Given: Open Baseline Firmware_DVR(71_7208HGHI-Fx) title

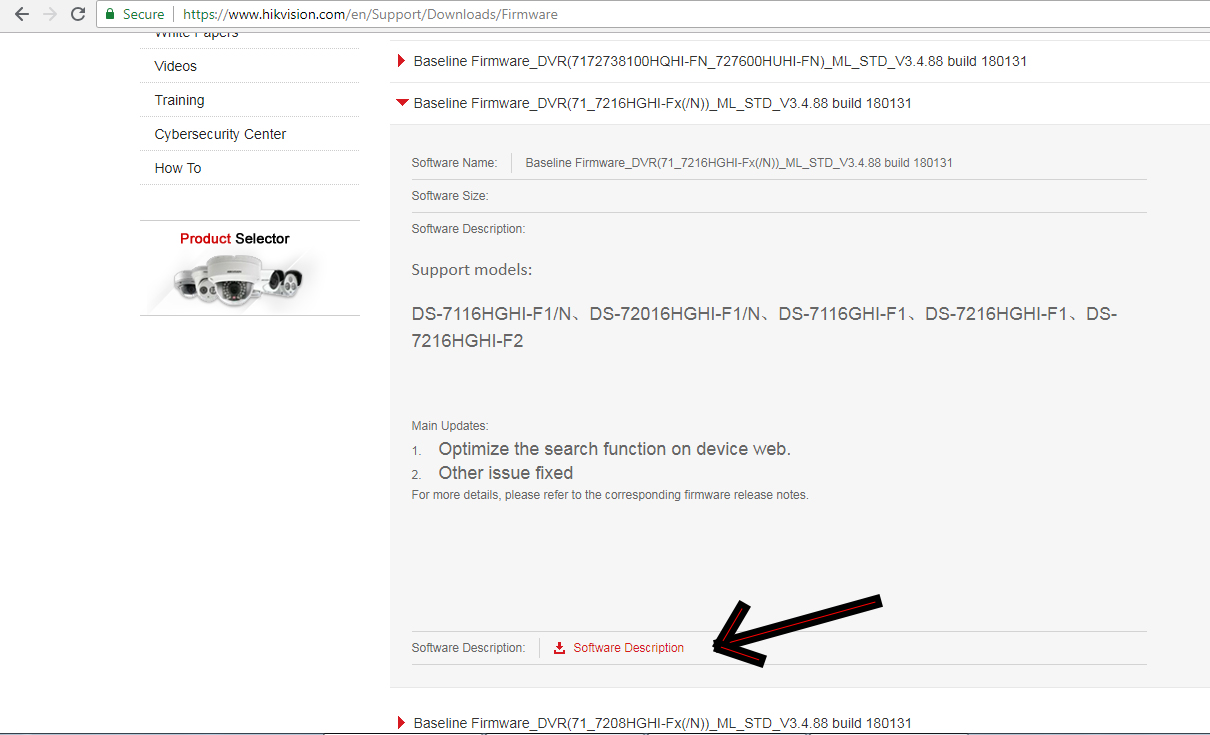Looking at the screenshot, I should [662, 722].
